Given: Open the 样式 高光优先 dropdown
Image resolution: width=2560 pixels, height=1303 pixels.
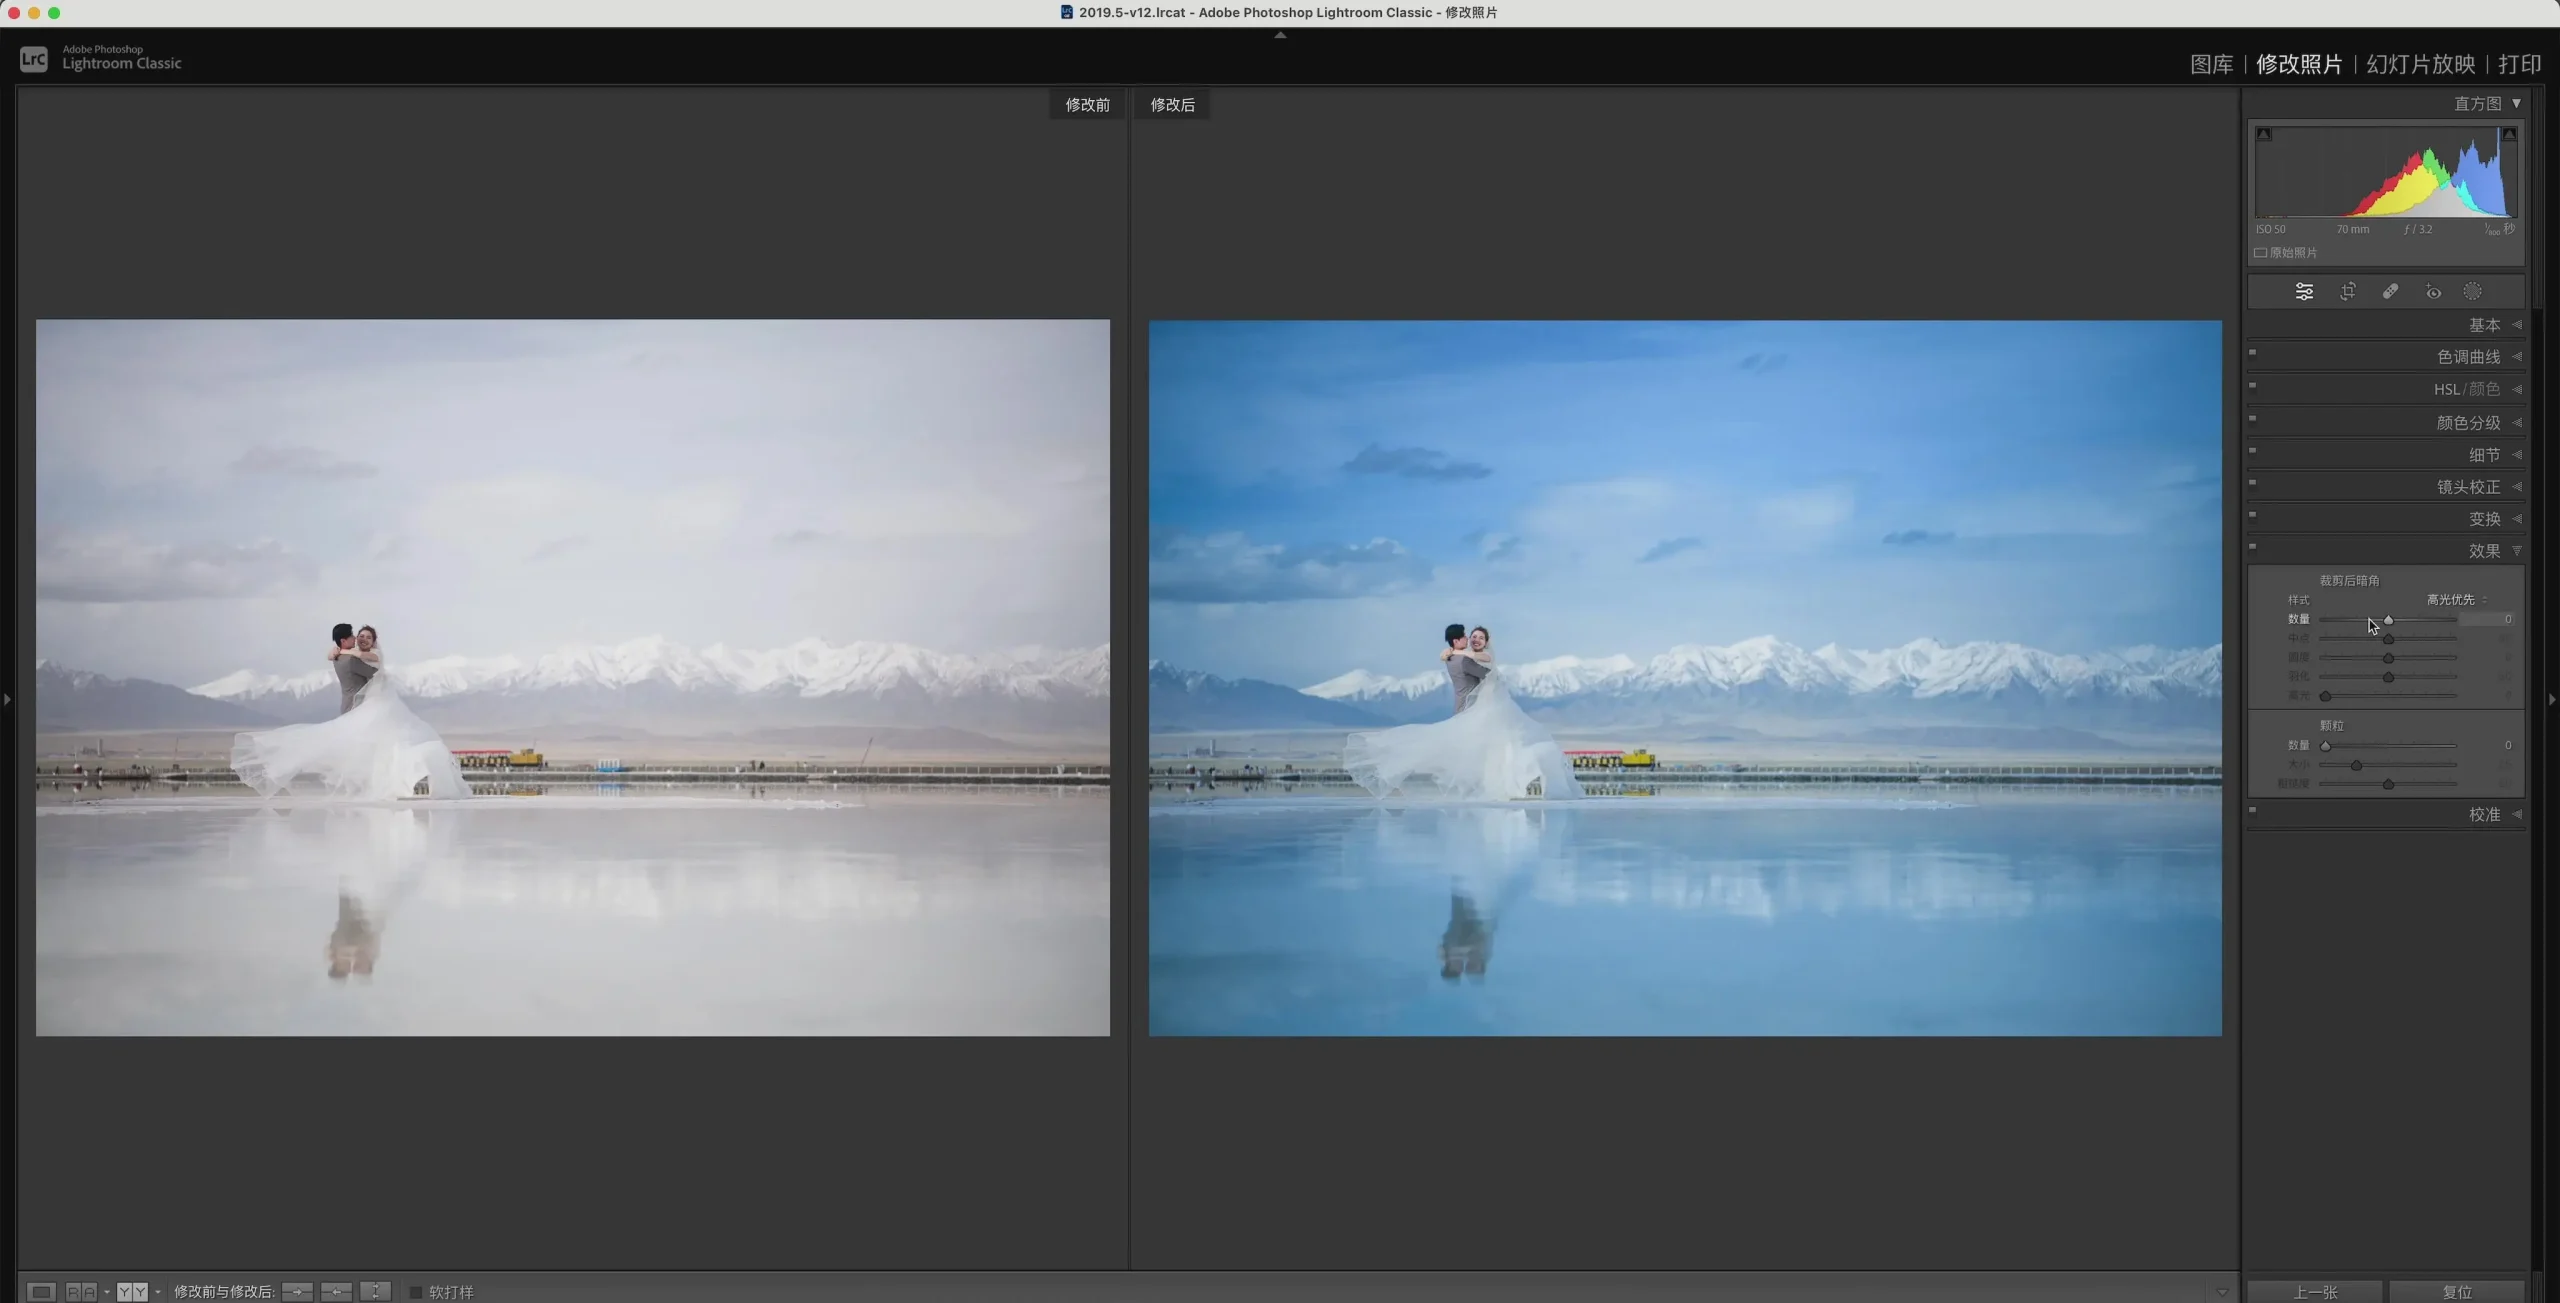Looking at the screenshot, I should (x=2456, y=600).
